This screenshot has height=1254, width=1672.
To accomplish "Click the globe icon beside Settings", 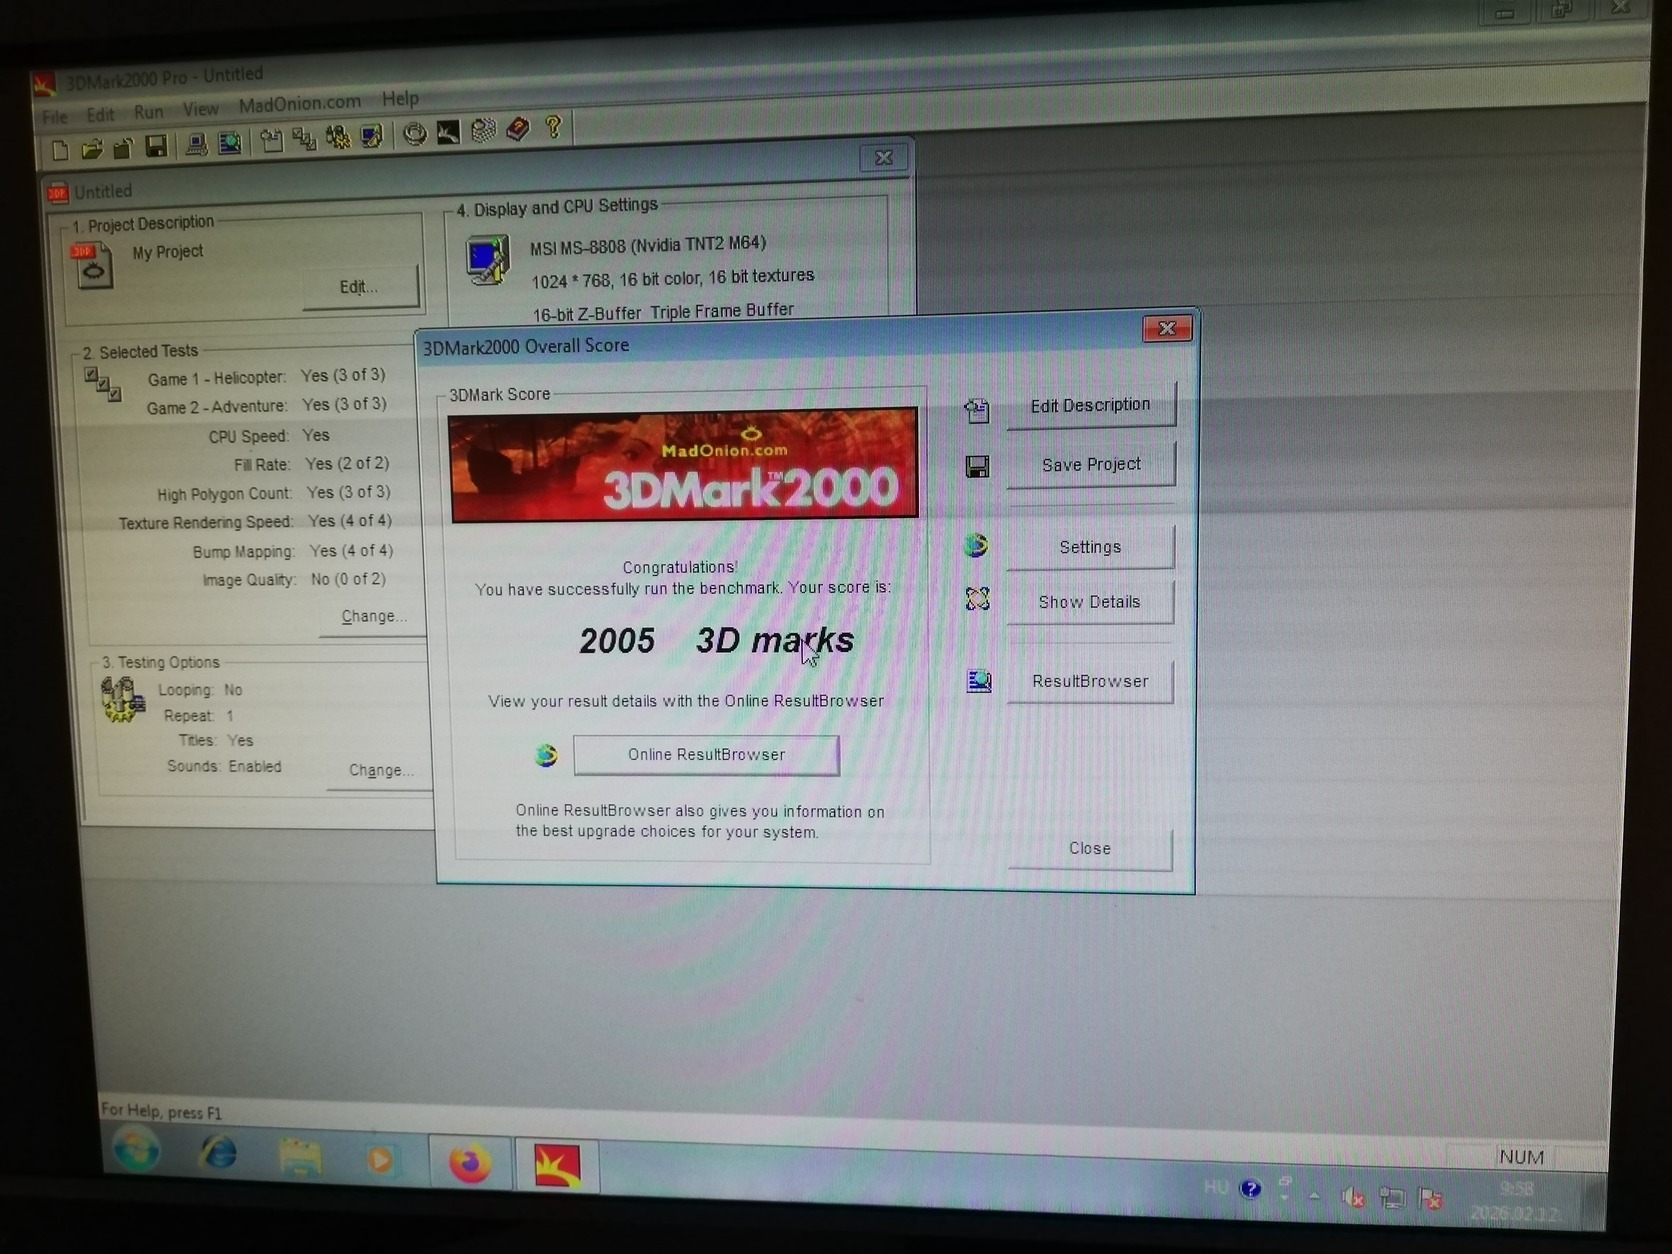I will point(976,545).
